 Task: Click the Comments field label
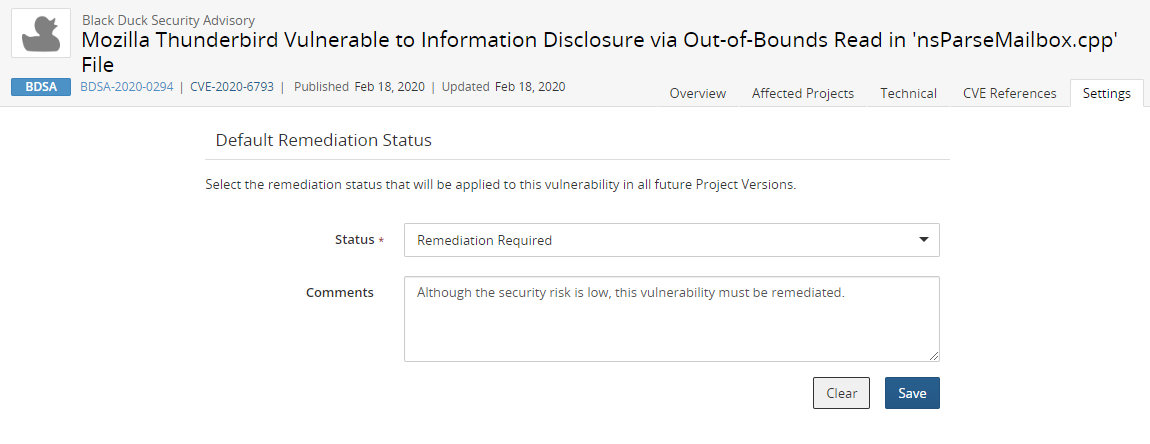point(339,292)
